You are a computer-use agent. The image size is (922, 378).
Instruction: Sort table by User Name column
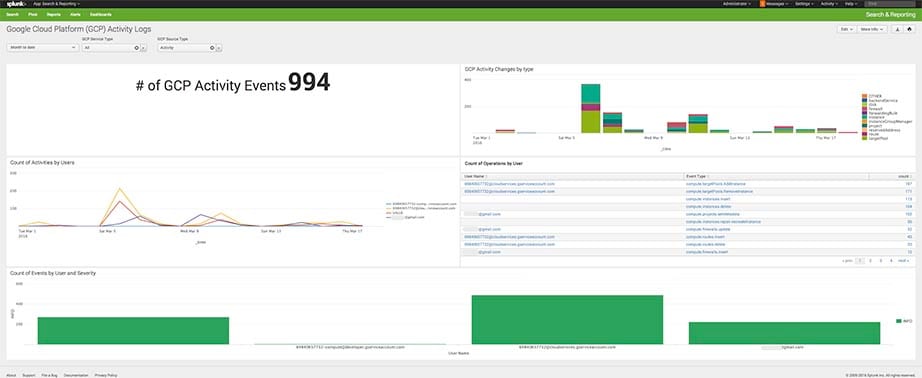coord(475,176)
